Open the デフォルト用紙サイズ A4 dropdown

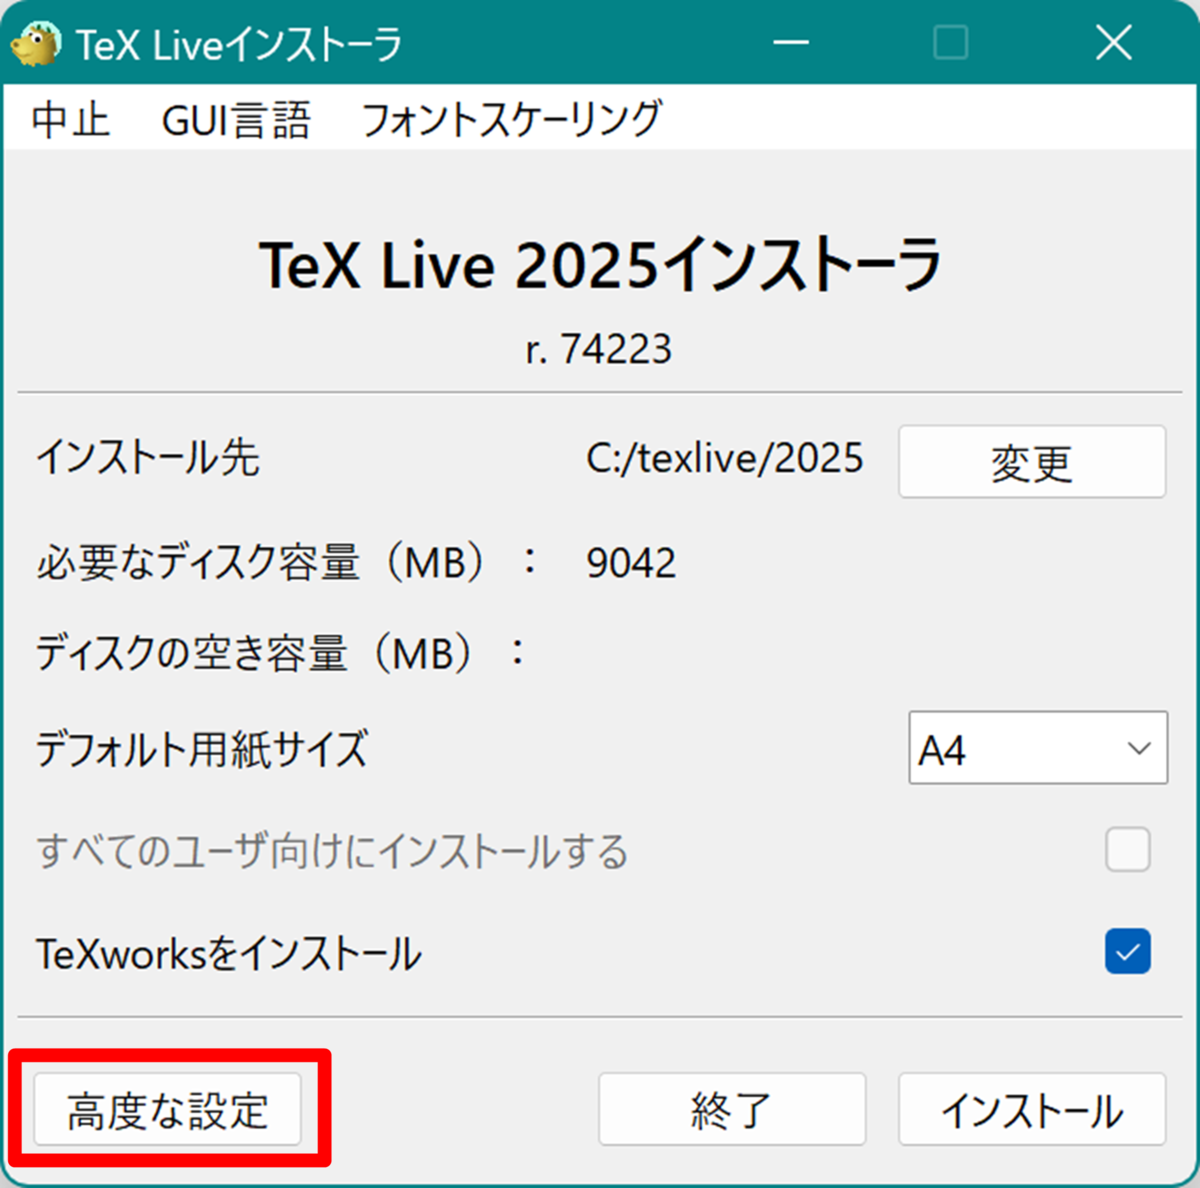point(1038,748)
